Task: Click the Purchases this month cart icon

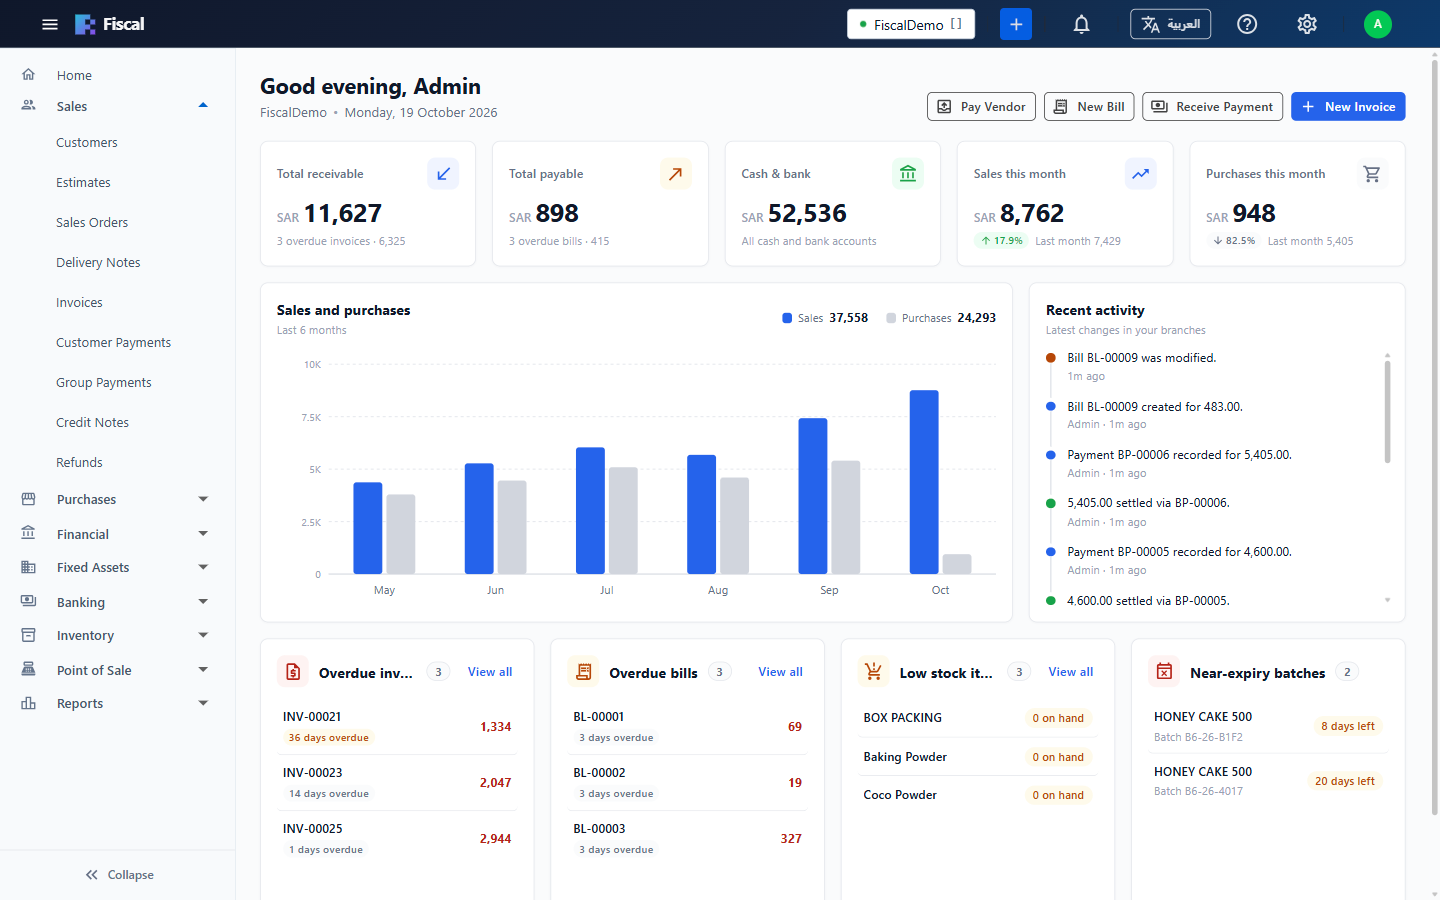Action: coord(1372,174)
